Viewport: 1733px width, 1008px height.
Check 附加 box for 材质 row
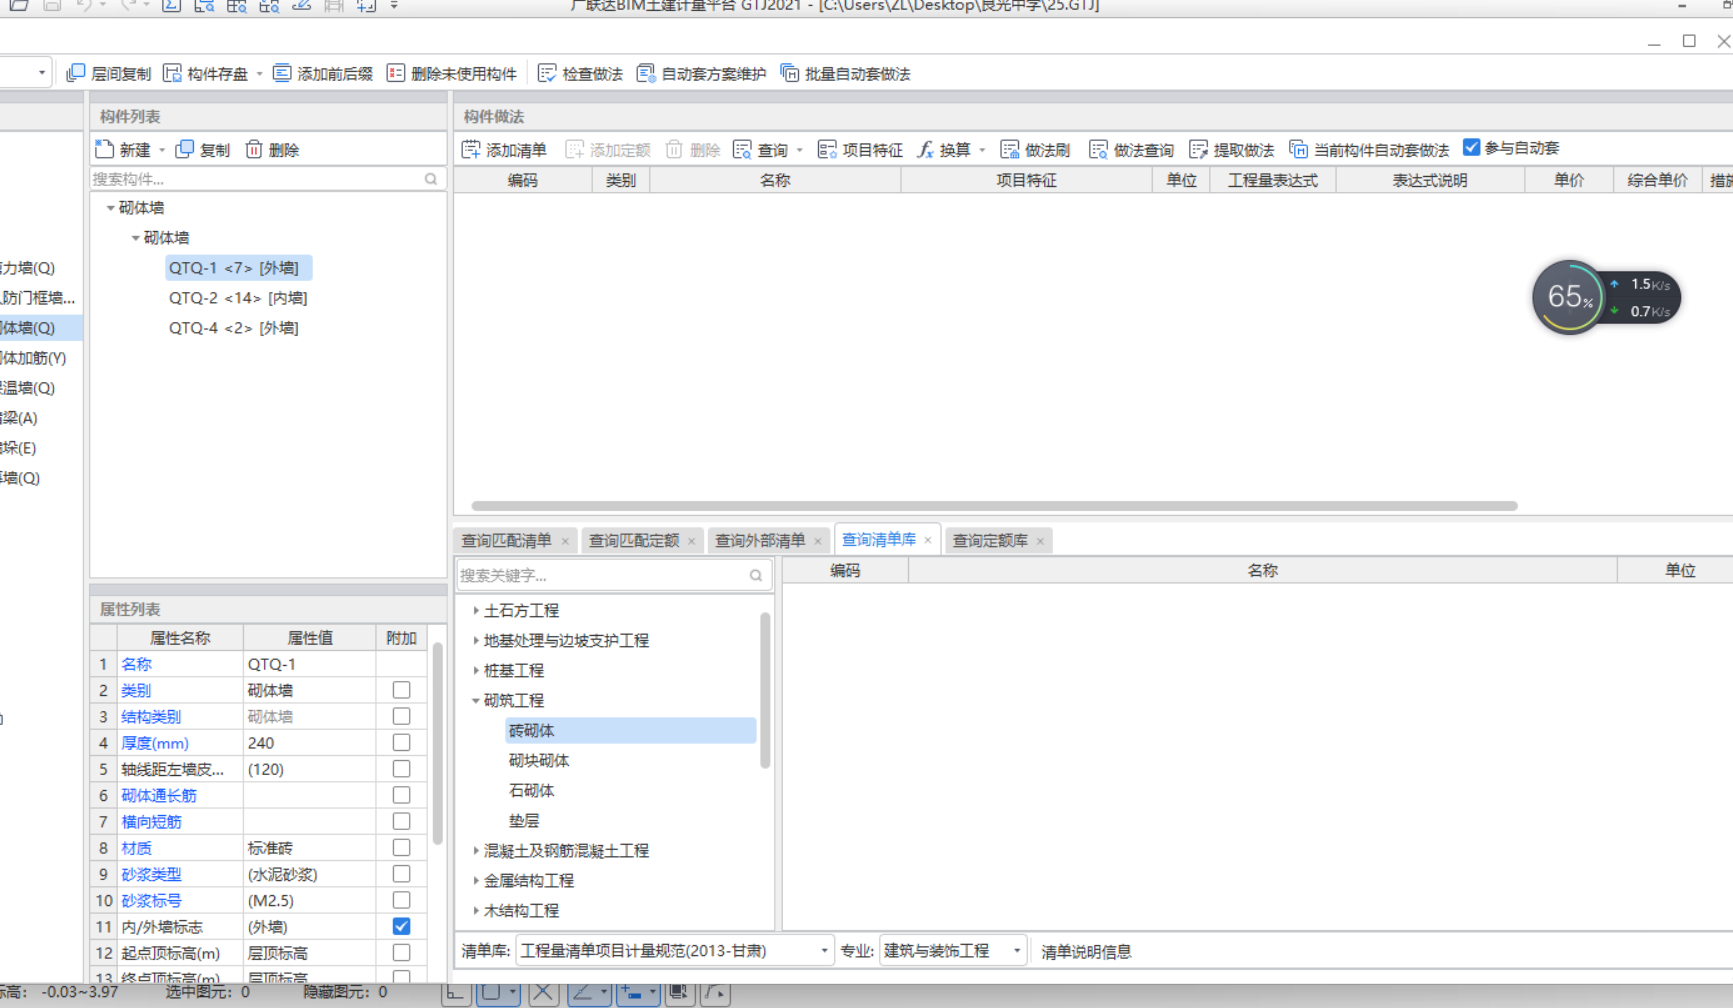point(401,847)
